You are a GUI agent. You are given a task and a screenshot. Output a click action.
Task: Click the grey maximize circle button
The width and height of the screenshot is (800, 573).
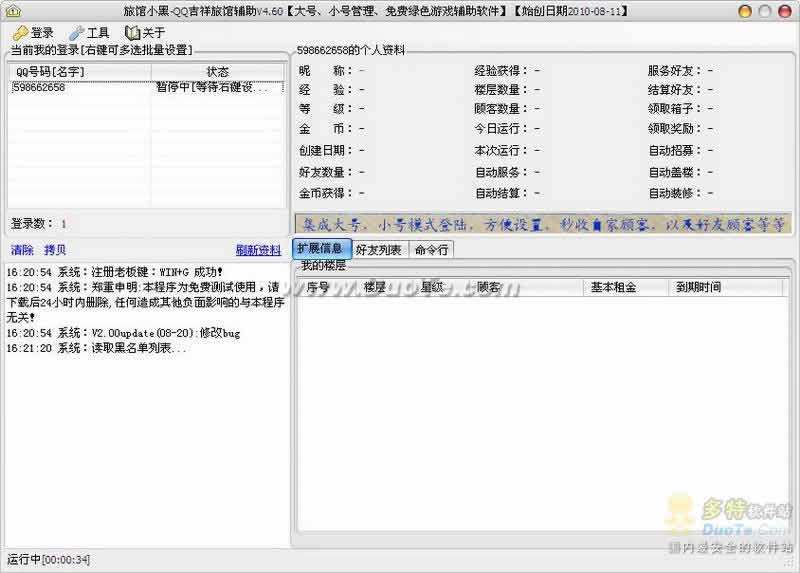765,11
